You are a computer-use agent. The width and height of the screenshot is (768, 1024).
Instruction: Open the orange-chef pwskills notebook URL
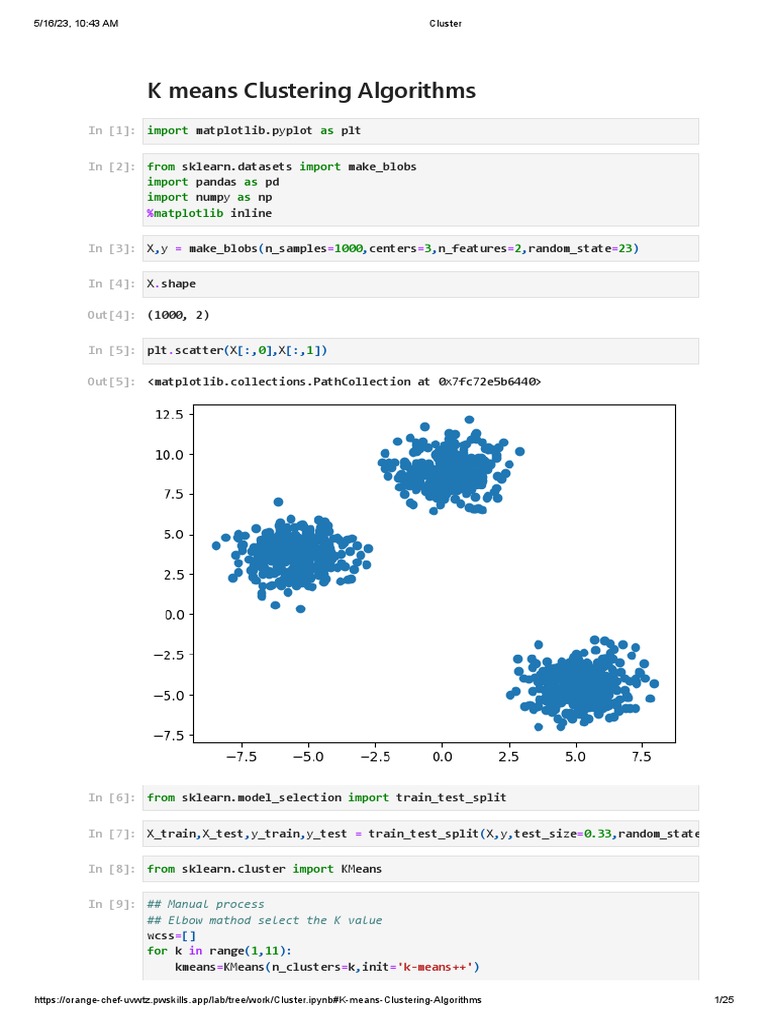[258, 1000]
